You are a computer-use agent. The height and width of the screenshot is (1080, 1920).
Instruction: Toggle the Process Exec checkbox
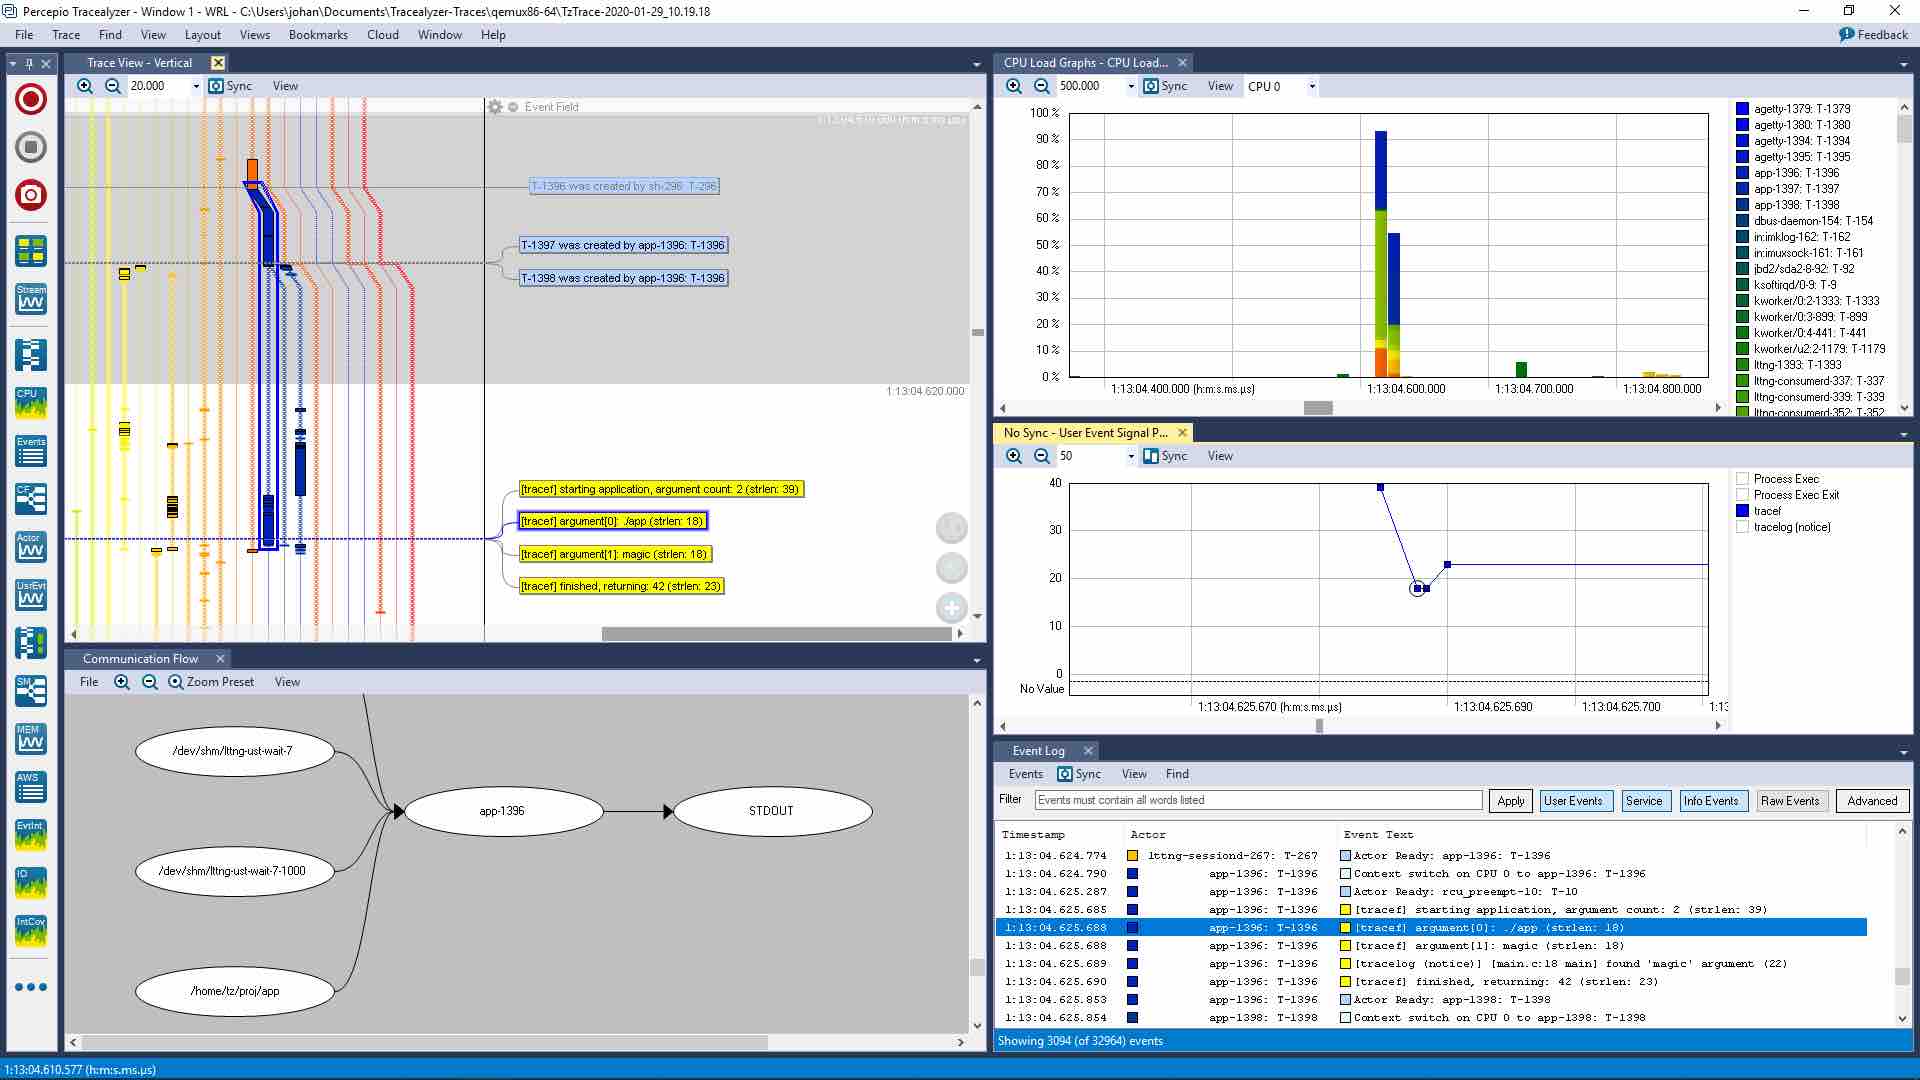point(1743,479)
